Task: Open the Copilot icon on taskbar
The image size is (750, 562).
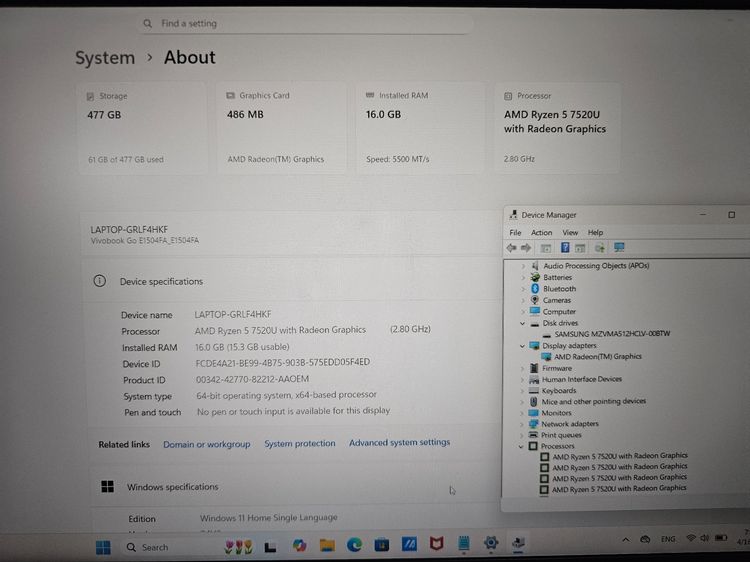Action: [x=300, y=546]
